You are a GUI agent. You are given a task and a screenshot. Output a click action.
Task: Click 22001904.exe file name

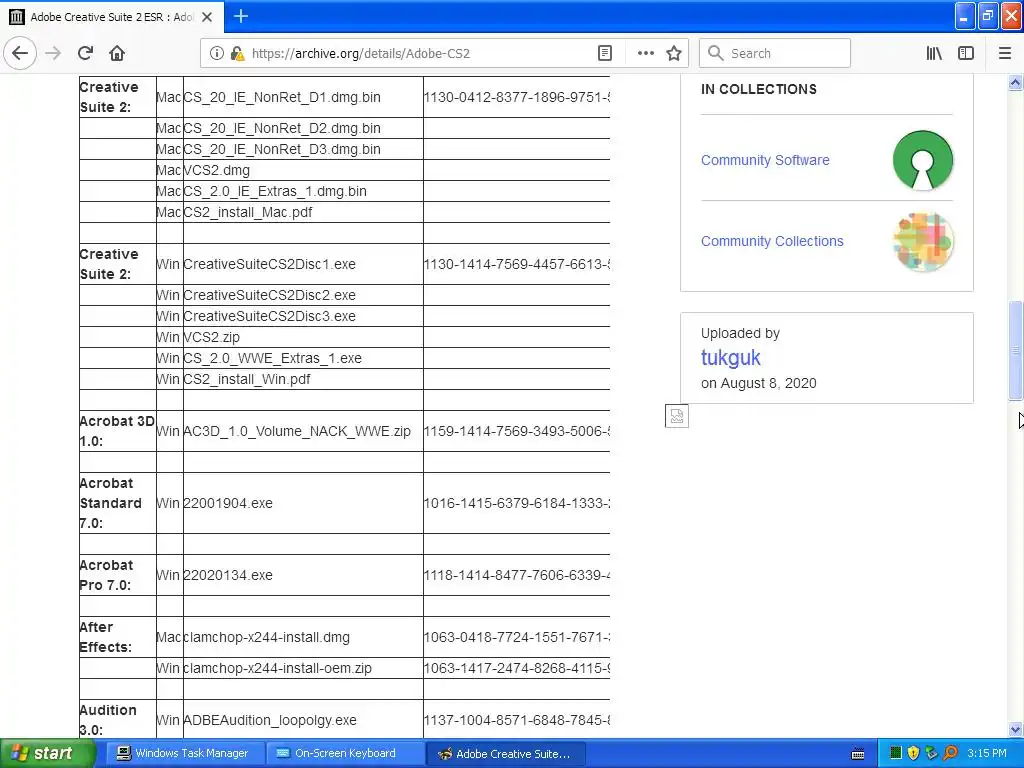(x=228, y=504)
